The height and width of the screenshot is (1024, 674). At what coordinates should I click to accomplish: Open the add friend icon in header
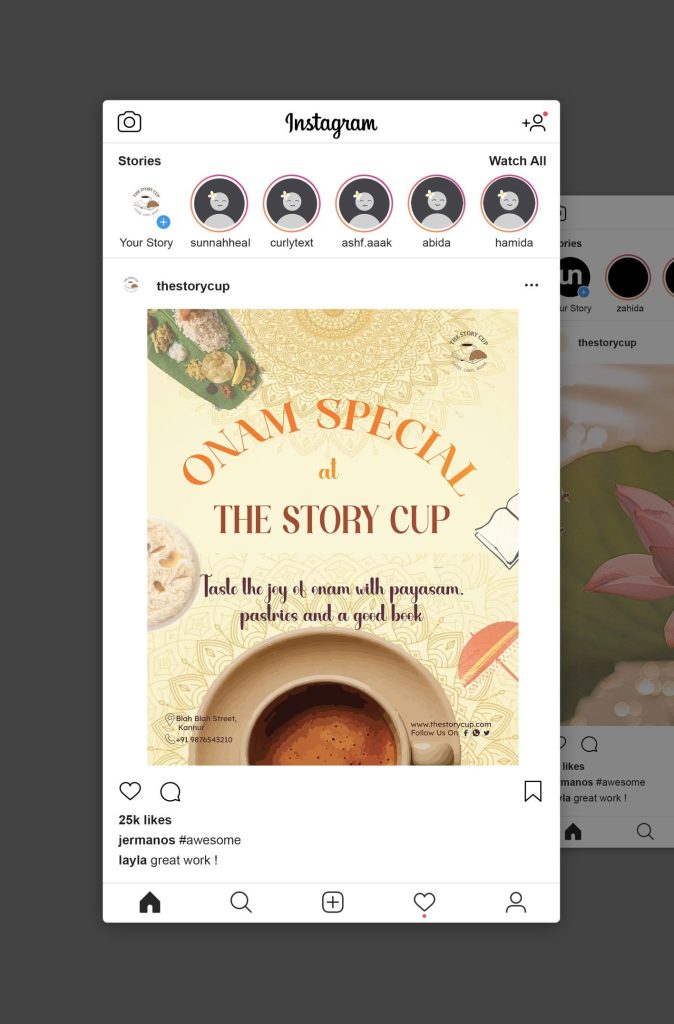click(534, 122)
